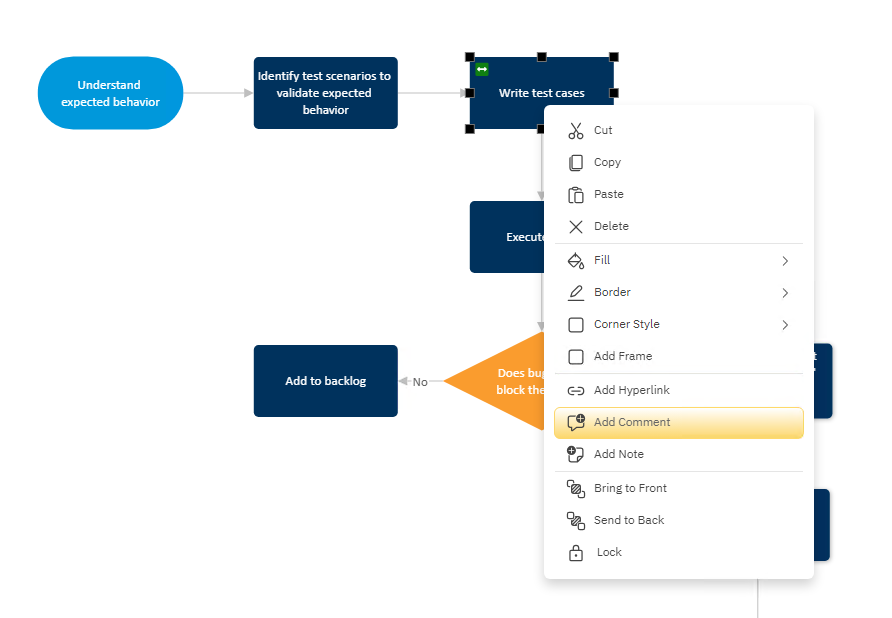The height and width of the screenshot is (618, 892).
Task: Select Send to Back menu entry
Action: [628, 521]
